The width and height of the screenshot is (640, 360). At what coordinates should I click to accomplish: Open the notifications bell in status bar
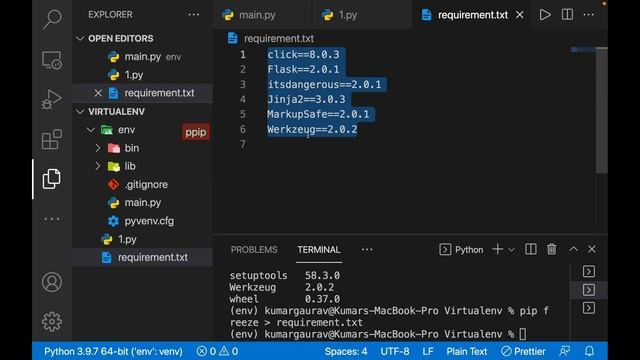589,351
